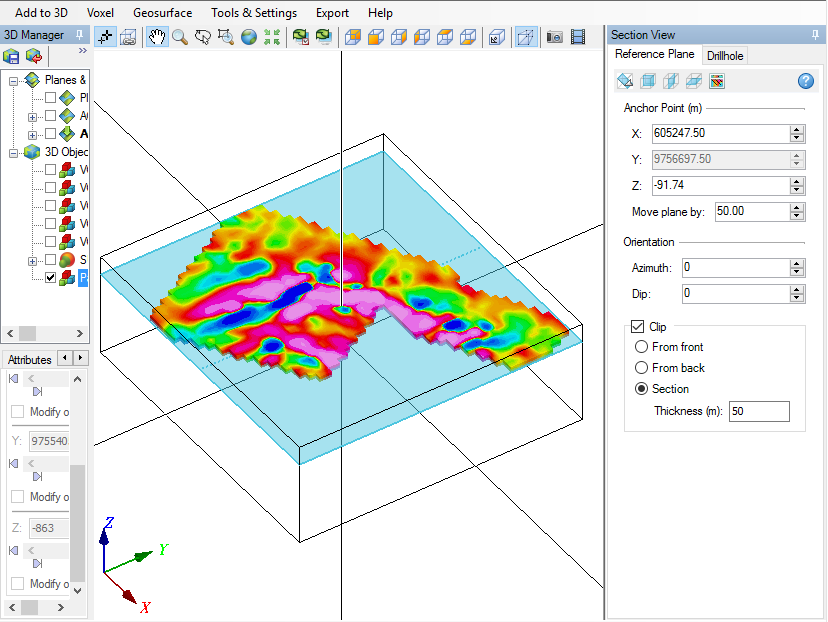Click the camera snapshot icon
Viewport: 828px width, 622px height.
pos(554,38)
